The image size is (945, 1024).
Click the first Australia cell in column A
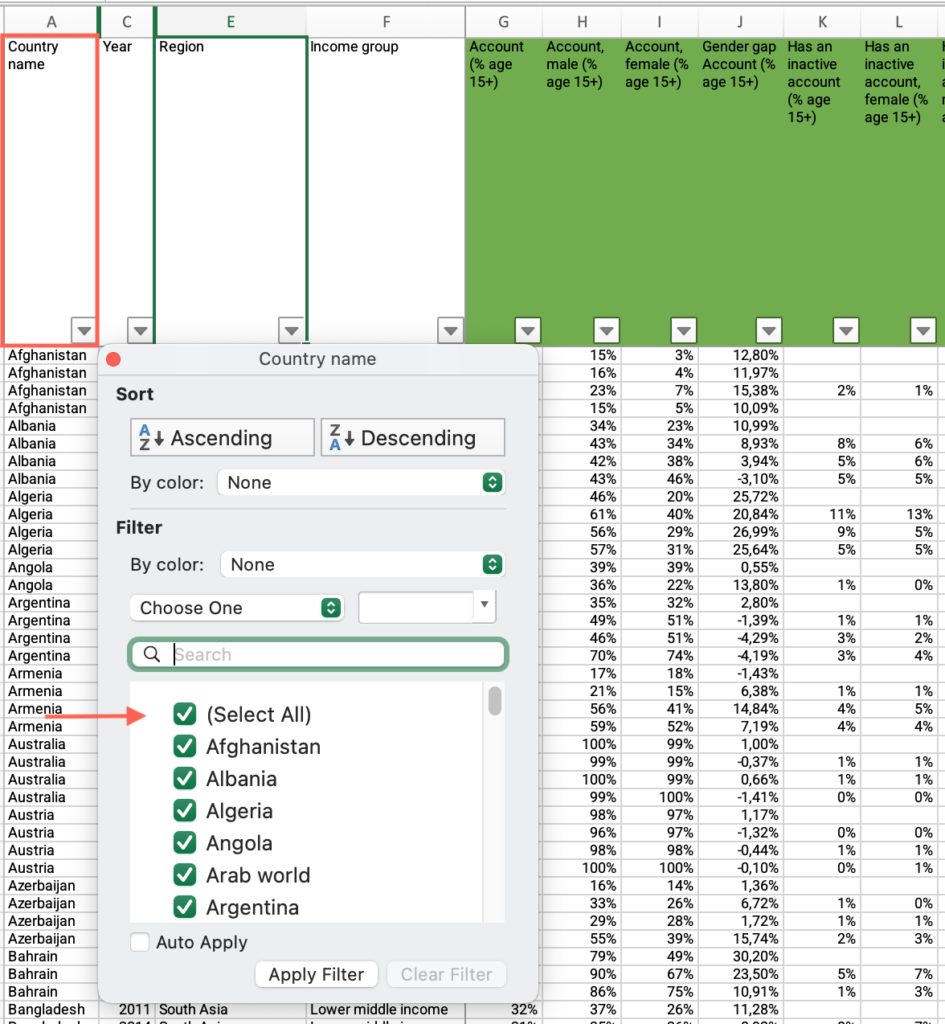click(50, 744)
